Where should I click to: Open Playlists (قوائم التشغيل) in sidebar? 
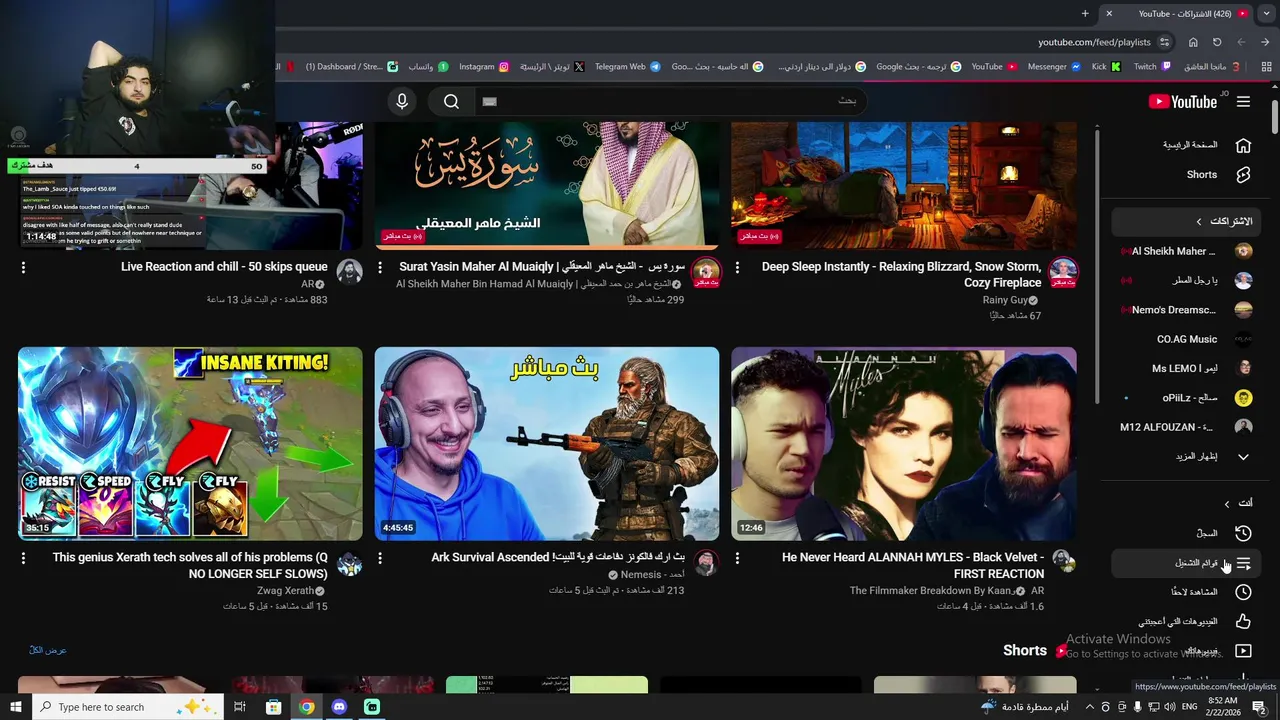(1186, 563)
